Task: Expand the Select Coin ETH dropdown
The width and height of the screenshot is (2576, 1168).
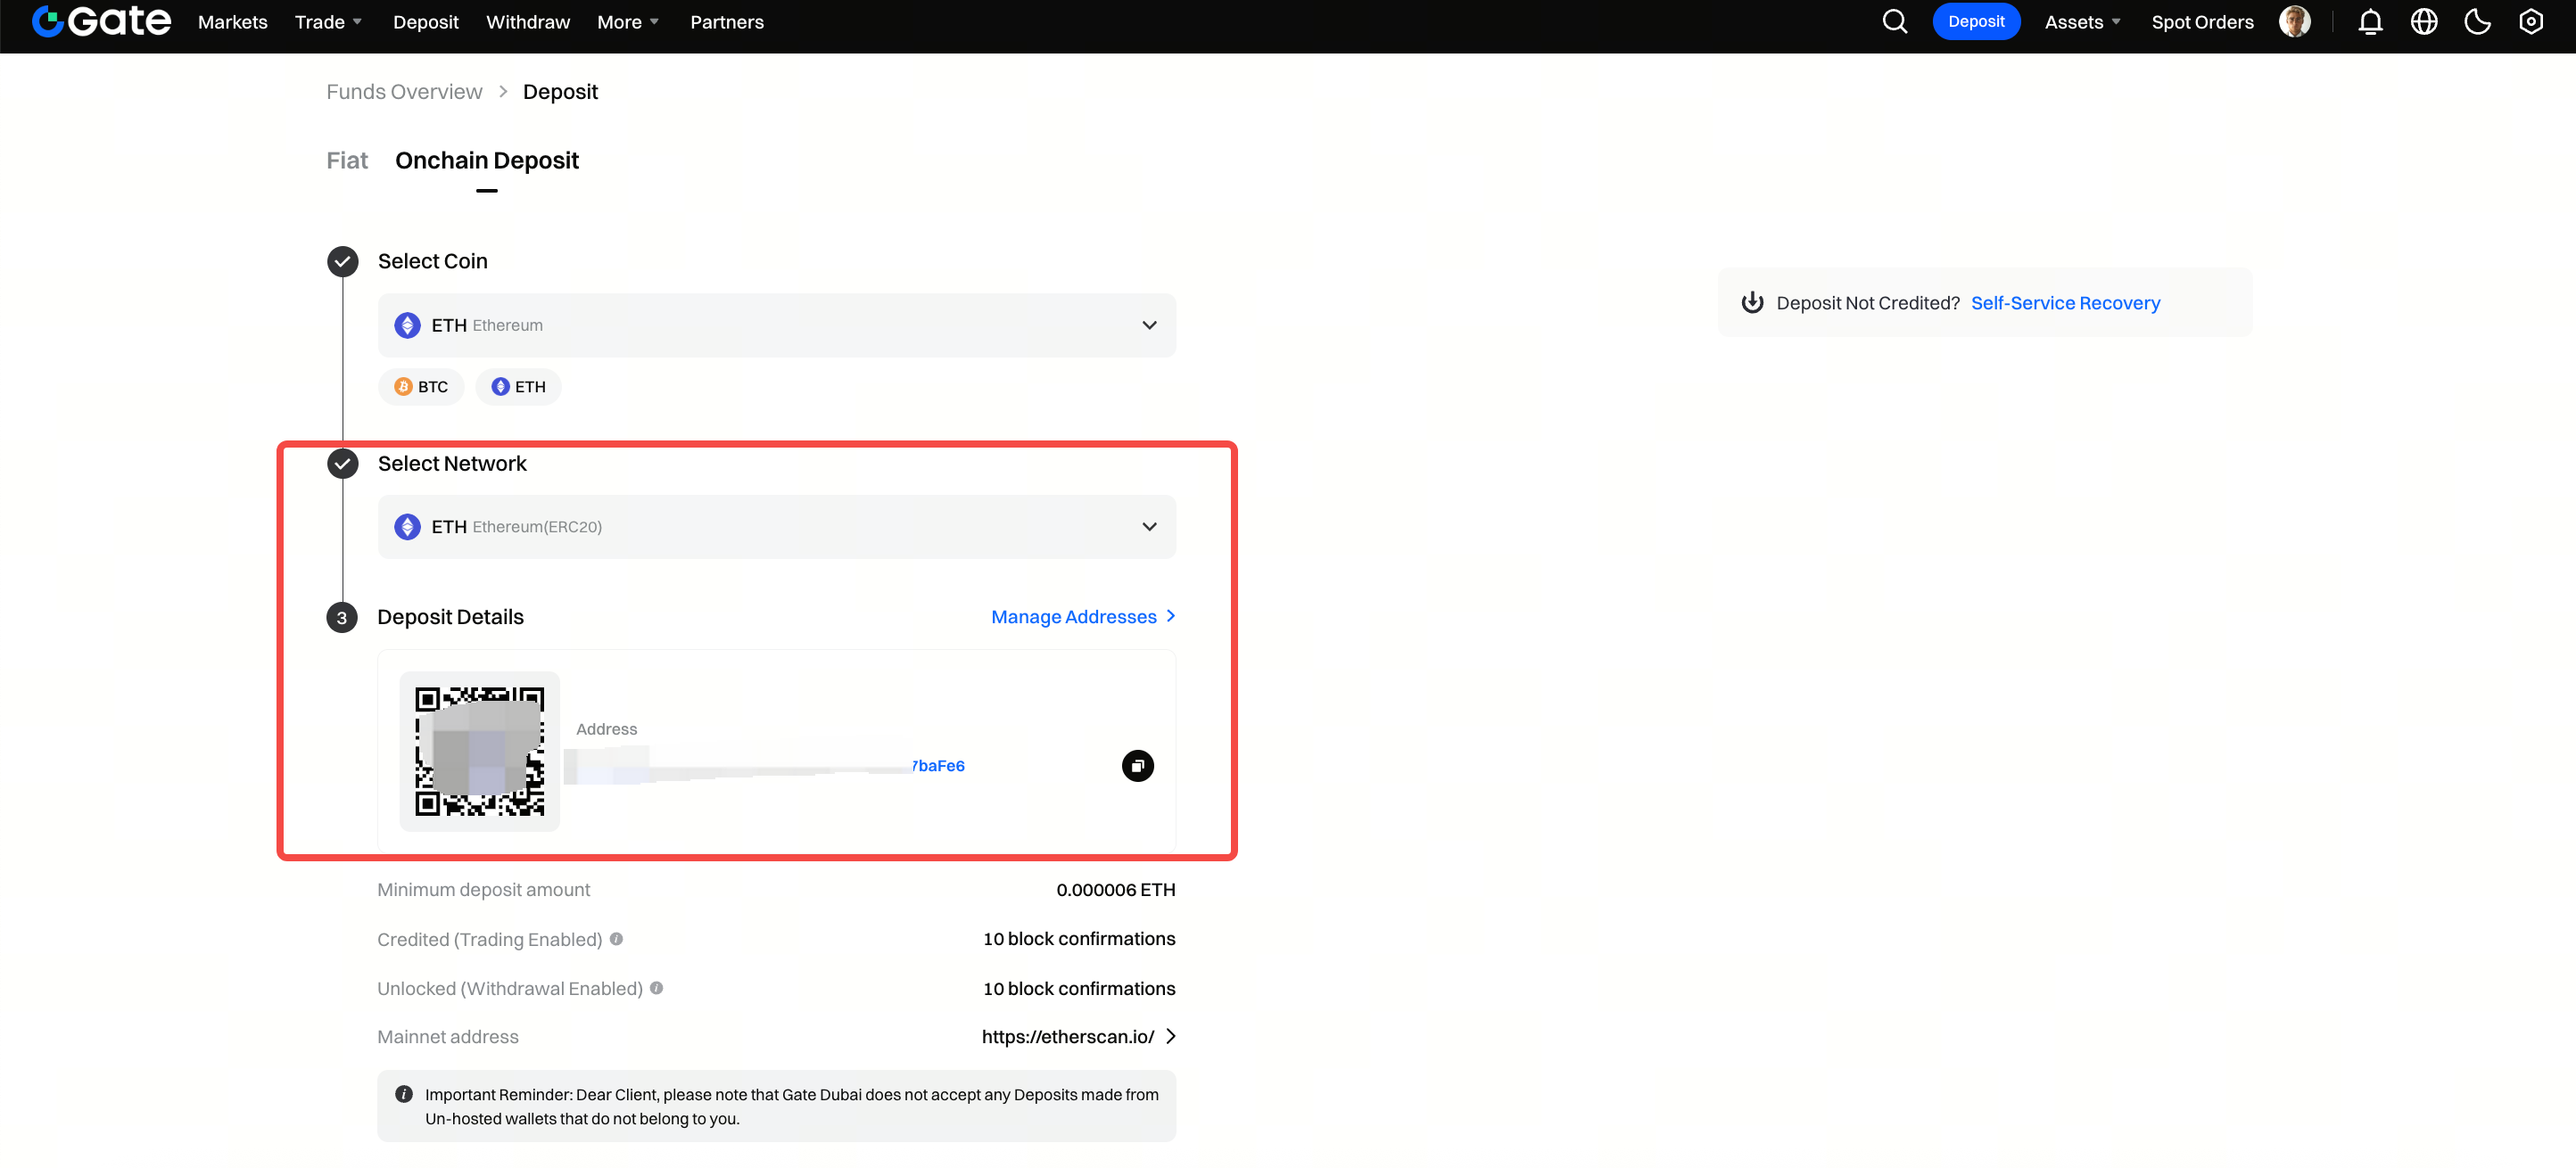Action: (776, 325)
